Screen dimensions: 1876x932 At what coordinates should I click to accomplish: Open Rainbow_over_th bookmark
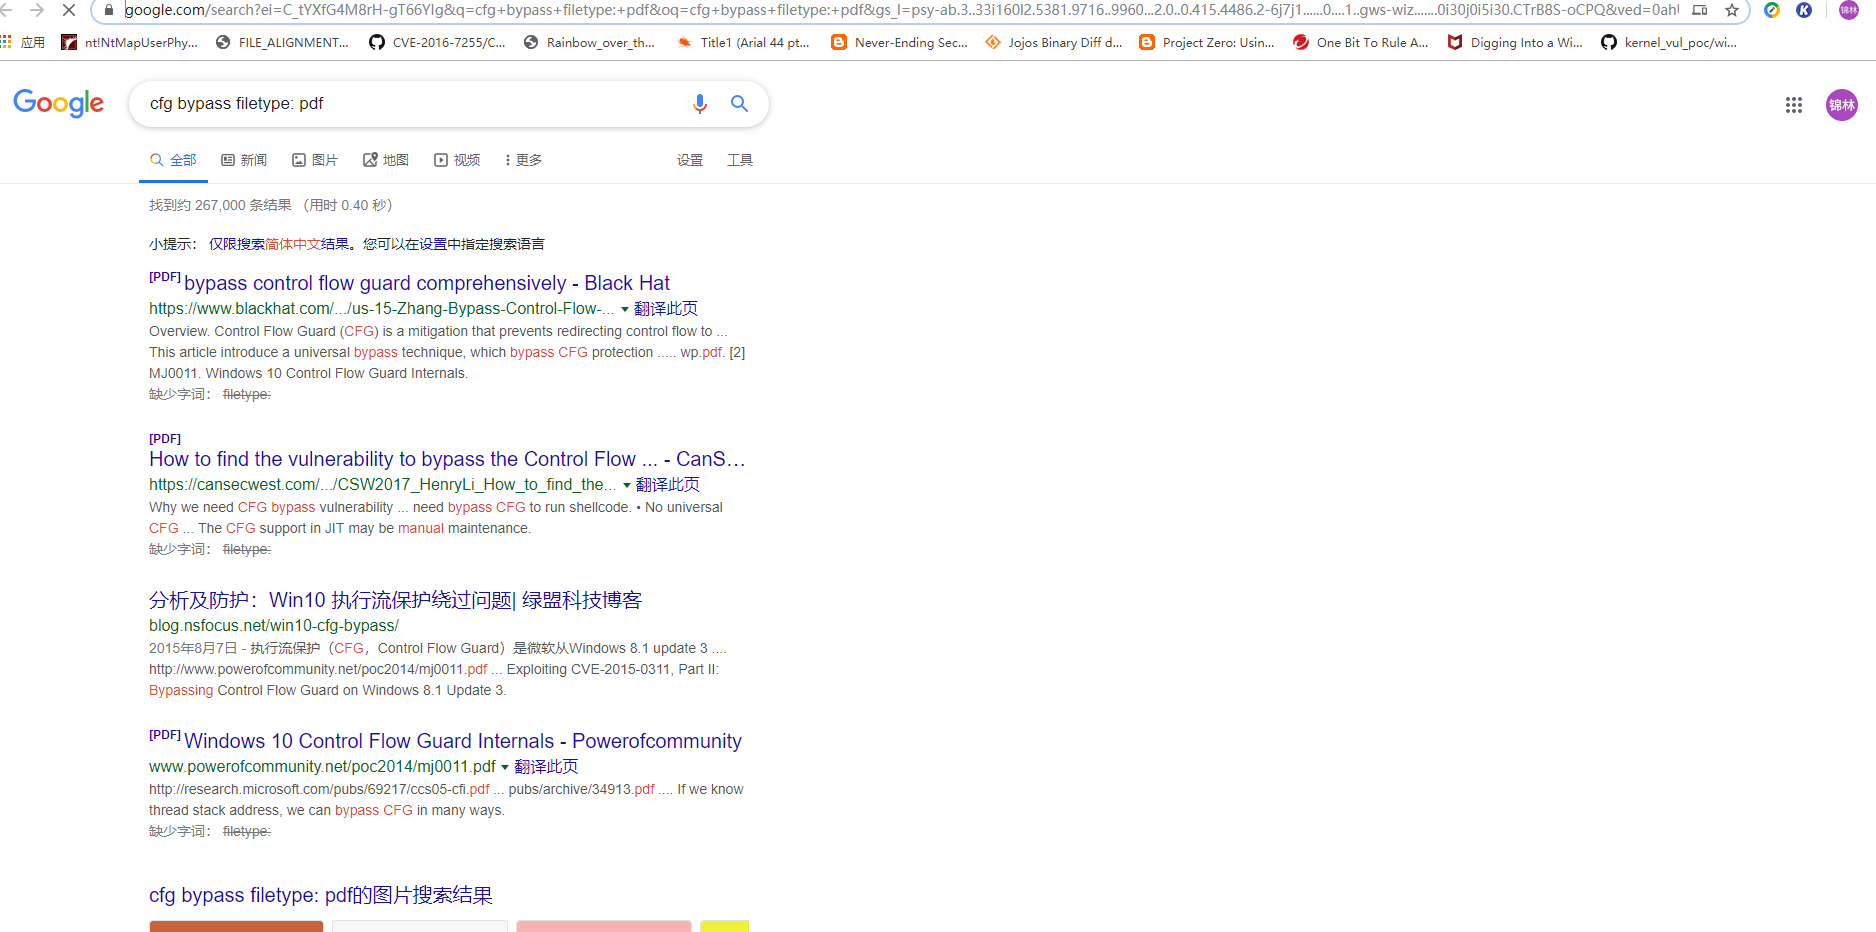[589, 42]
